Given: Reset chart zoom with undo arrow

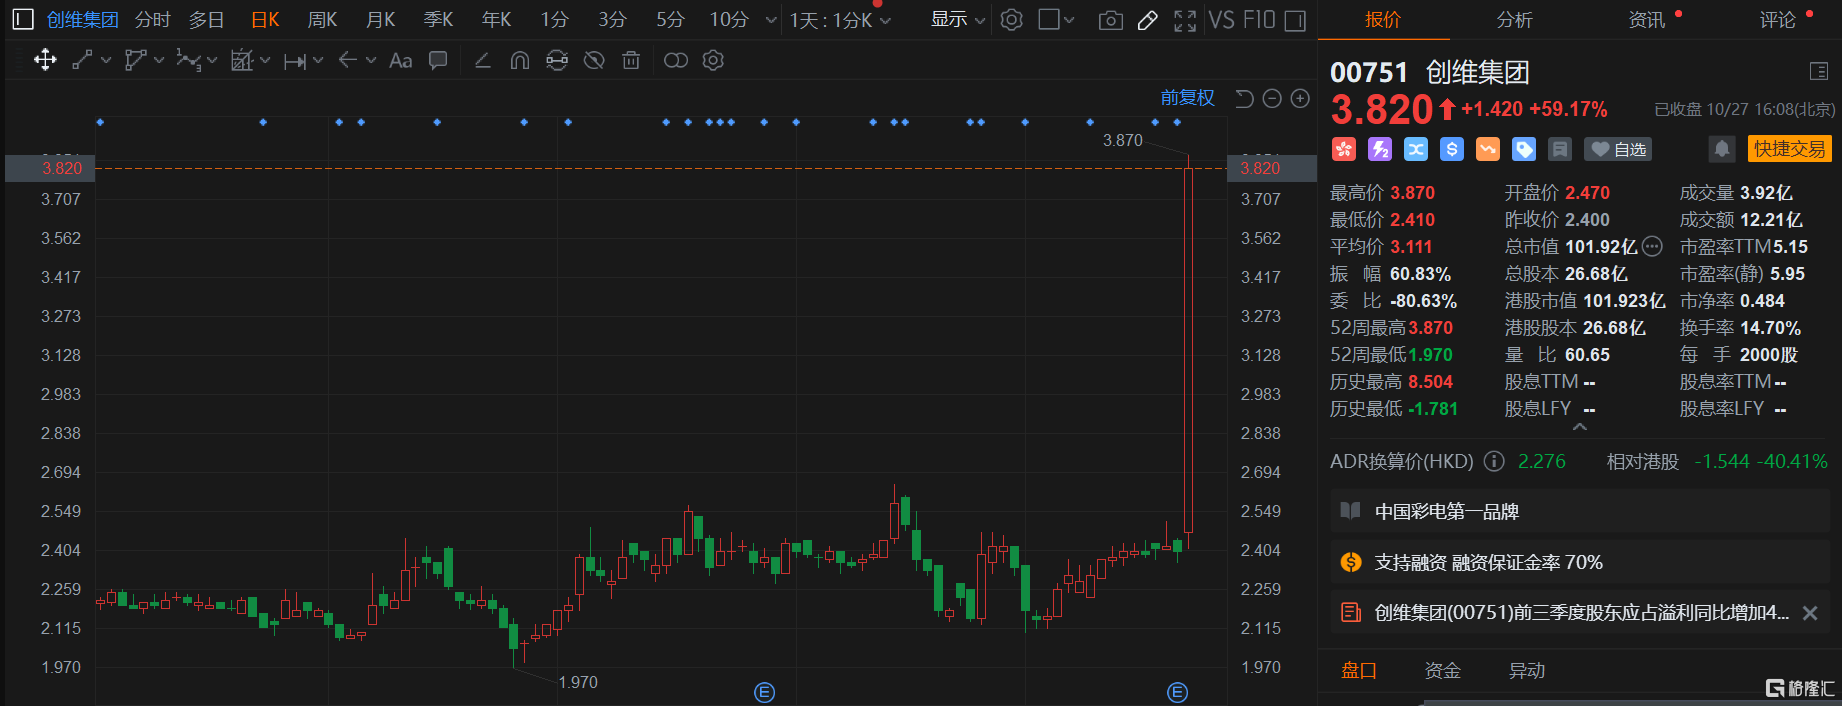Looking at the screenshot, I should pos(1244,98).
